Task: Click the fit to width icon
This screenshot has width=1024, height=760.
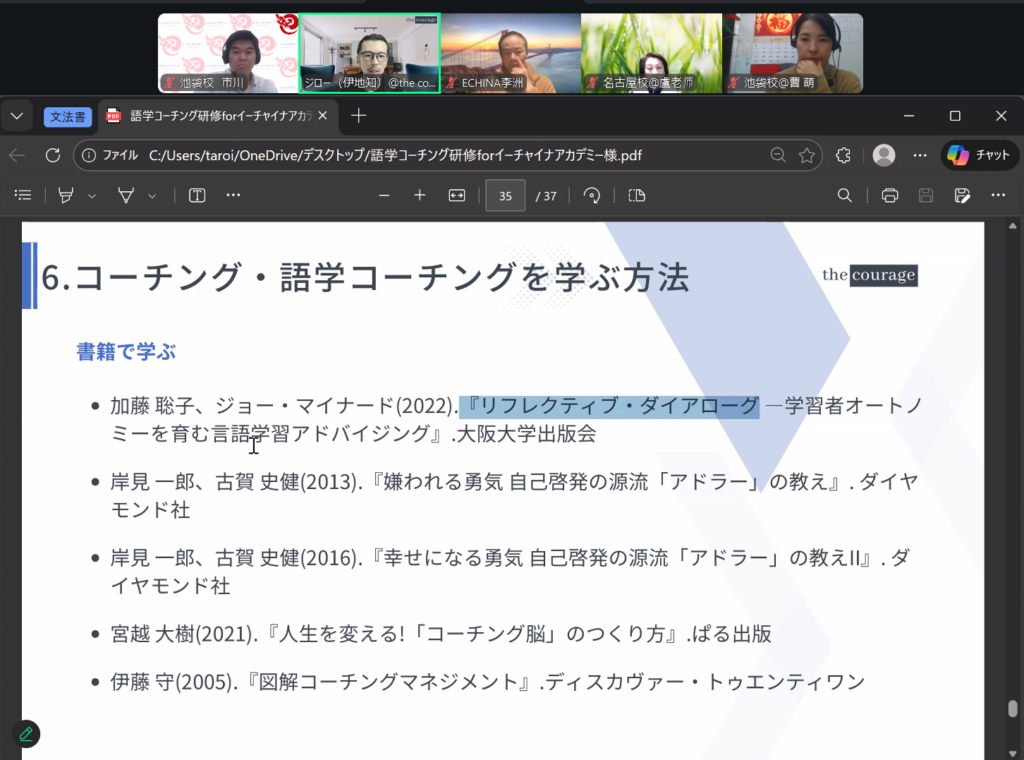Action: click(x=457, y=195)
